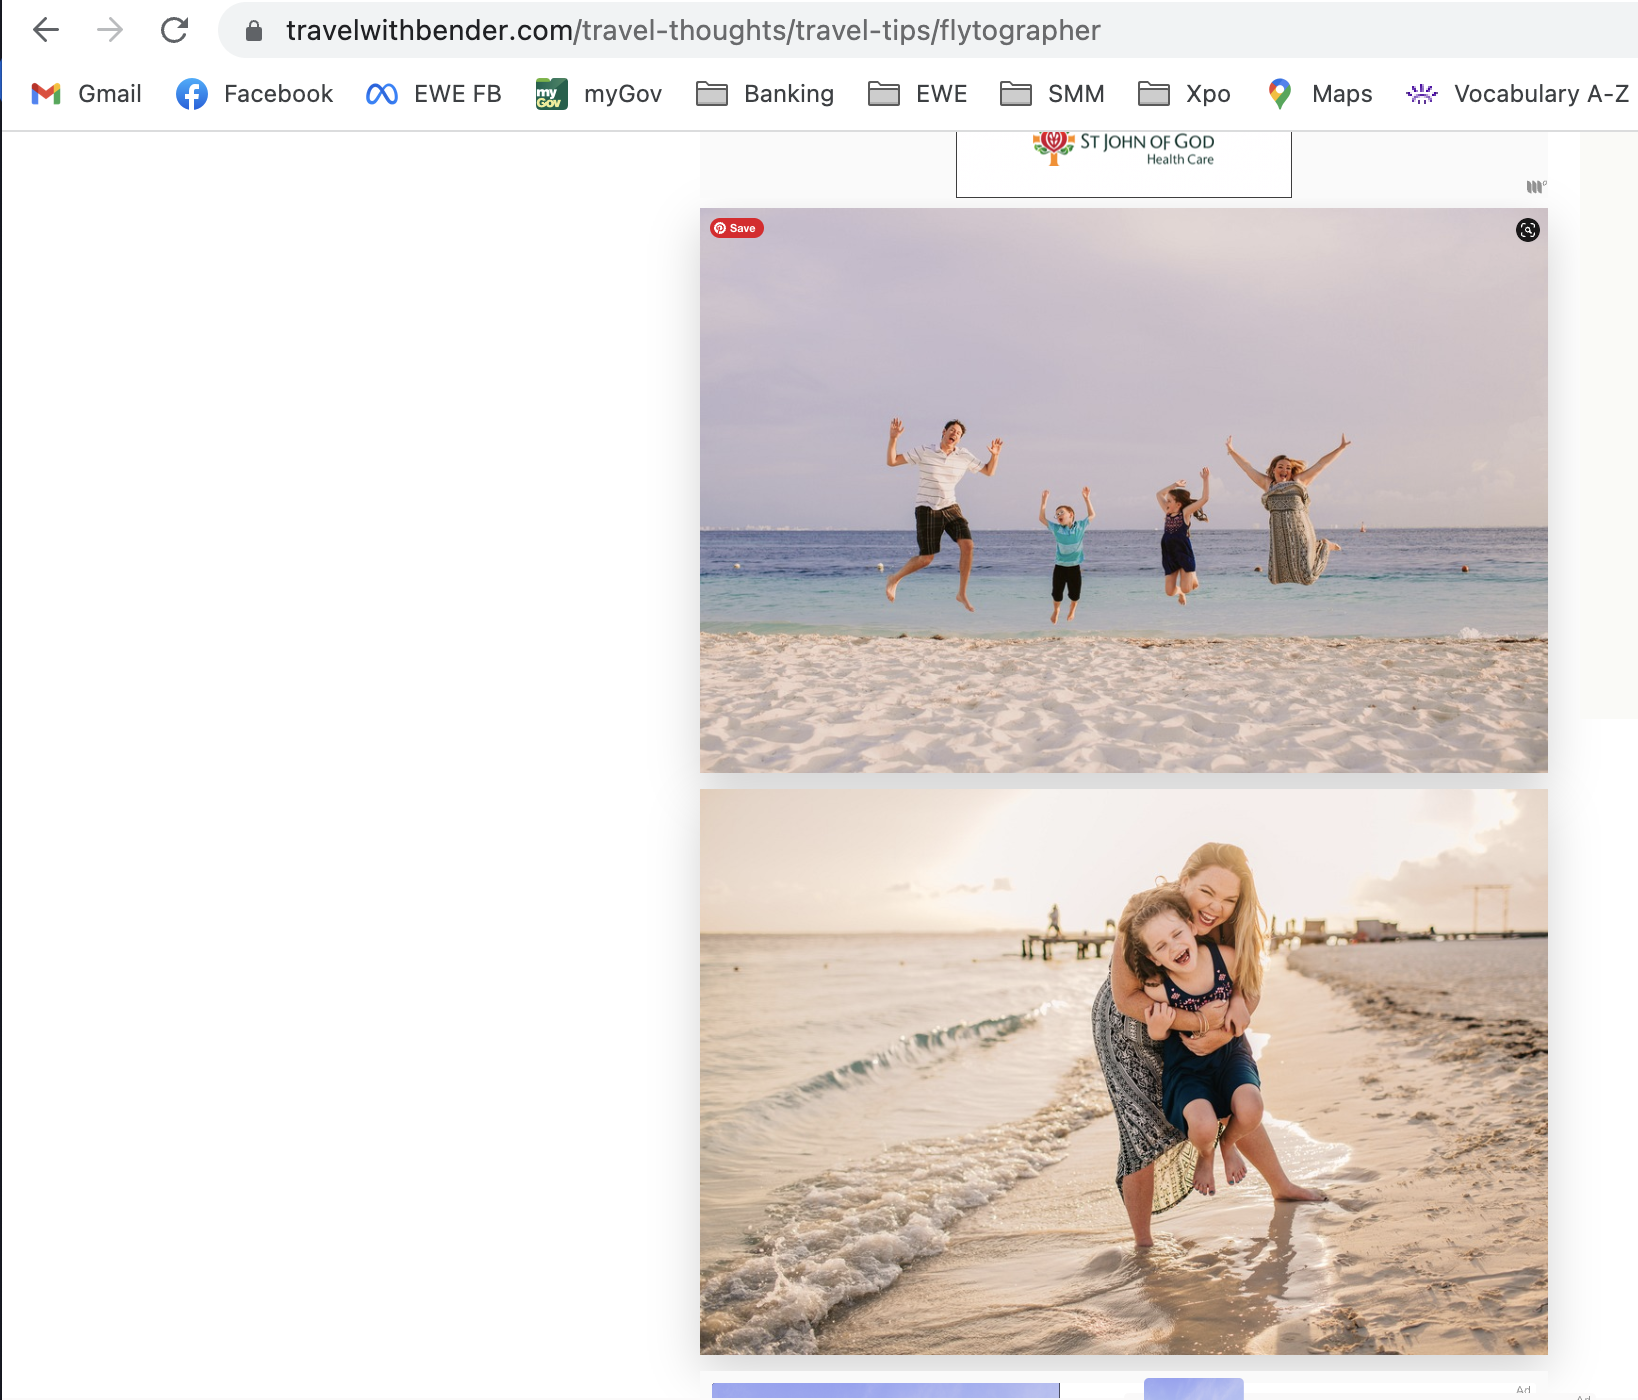Open the Gmail bookmark
The height and width of the screenshot is (1400, 1638).
click(86, 94)
